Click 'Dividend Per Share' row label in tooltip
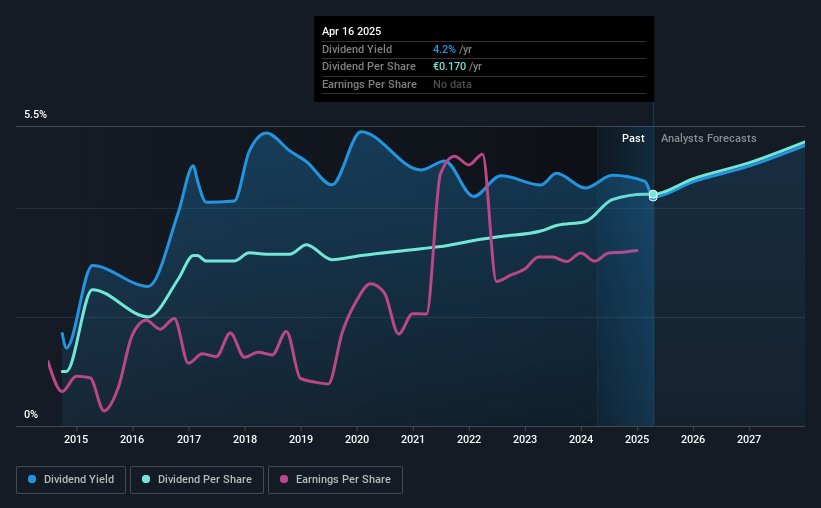This screenshot has width=821, height=508. (369, 67)
